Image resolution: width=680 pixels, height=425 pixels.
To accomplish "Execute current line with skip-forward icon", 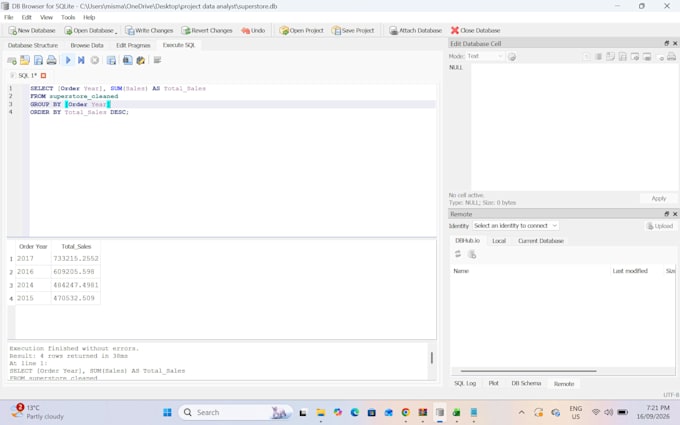I will (x=81, y=60).
